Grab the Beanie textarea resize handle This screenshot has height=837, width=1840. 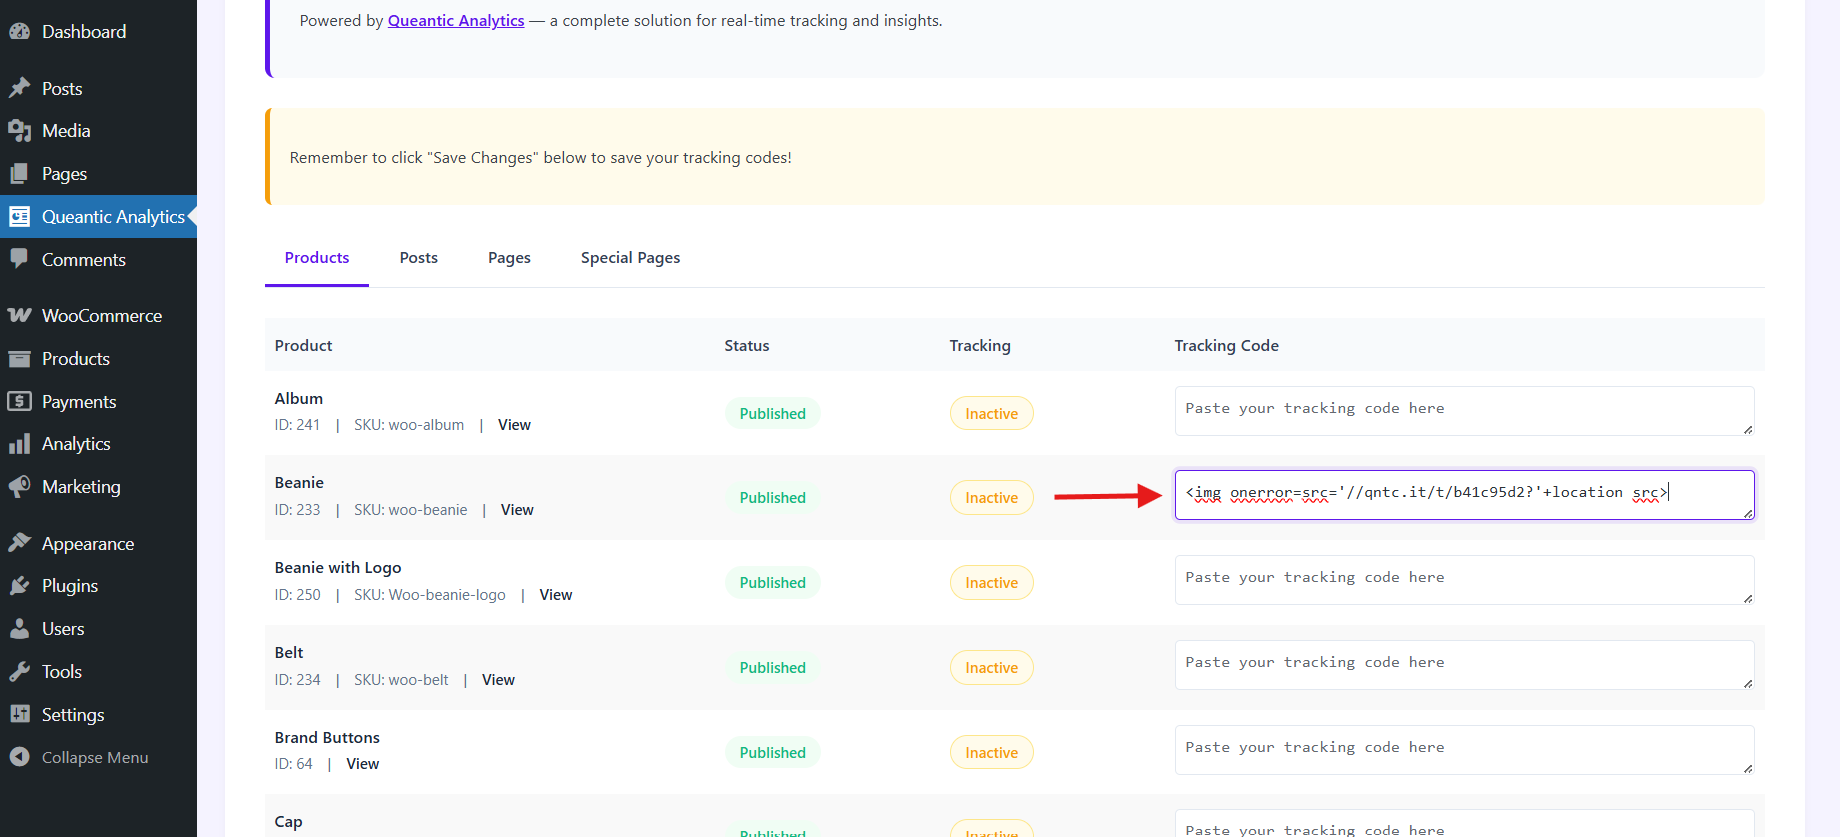1748,513
